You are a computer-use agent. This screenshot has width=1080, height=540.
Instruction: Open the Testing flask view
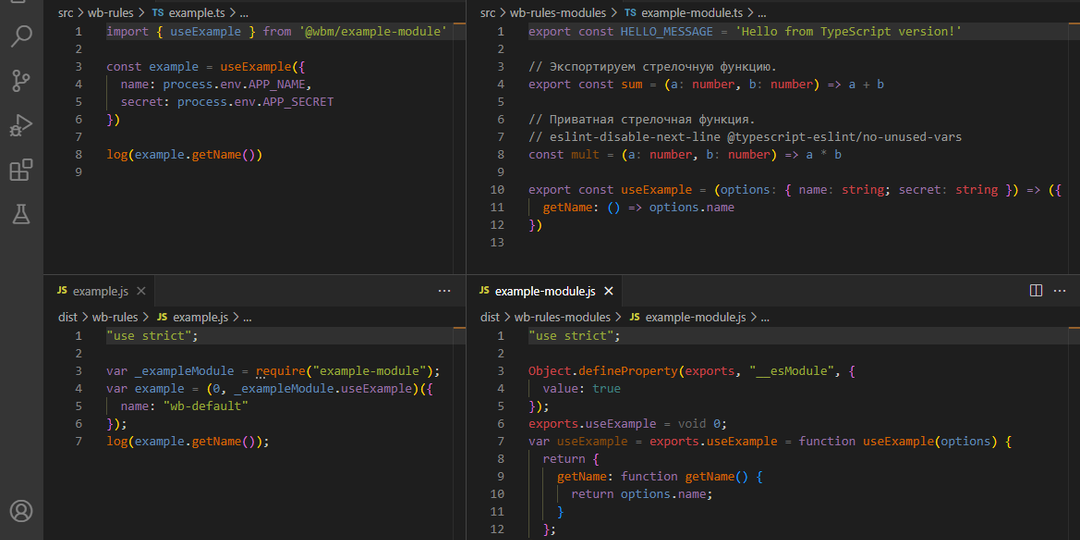[21, 214]
